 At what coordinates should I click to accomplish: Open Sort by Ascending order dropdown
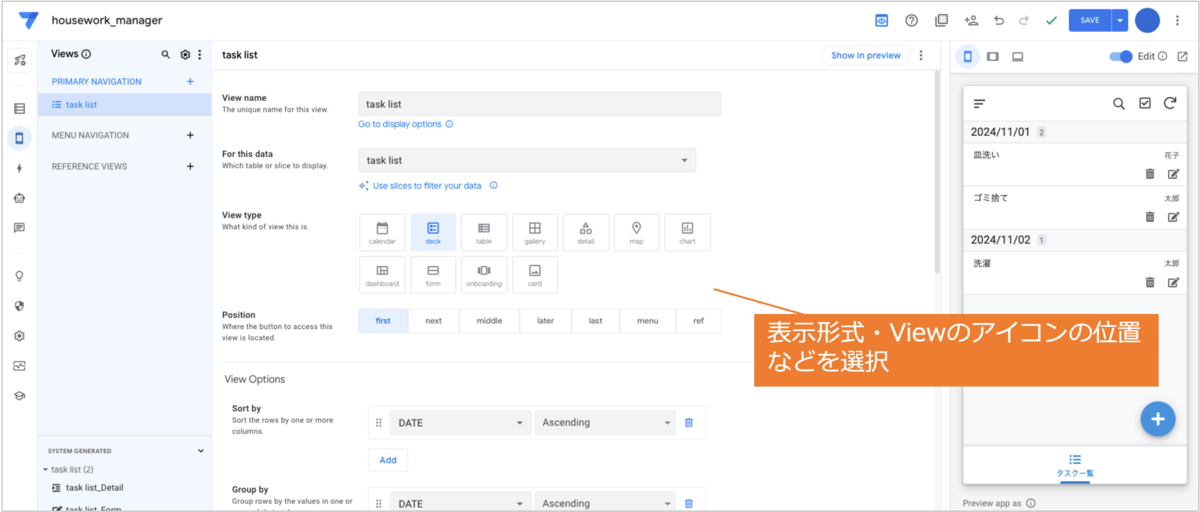pos(605,423)
